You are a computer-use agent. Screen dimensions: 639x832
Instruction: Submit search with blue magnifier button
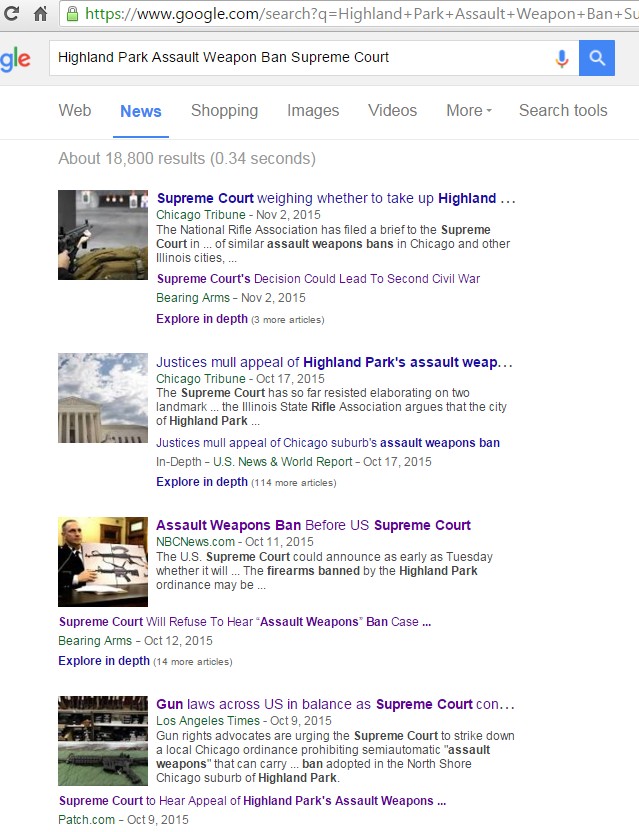click(x=597, y=58)
